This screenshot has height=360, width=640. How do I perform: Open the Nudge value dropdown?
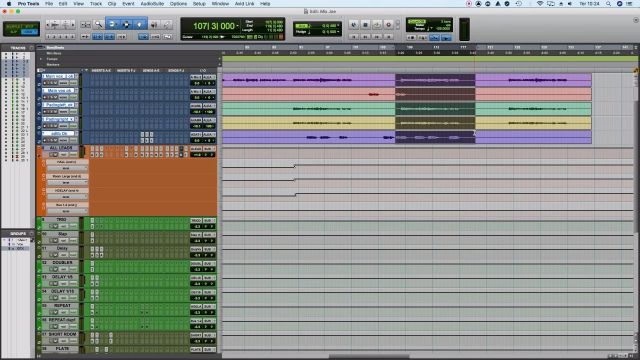coord(338,31)
